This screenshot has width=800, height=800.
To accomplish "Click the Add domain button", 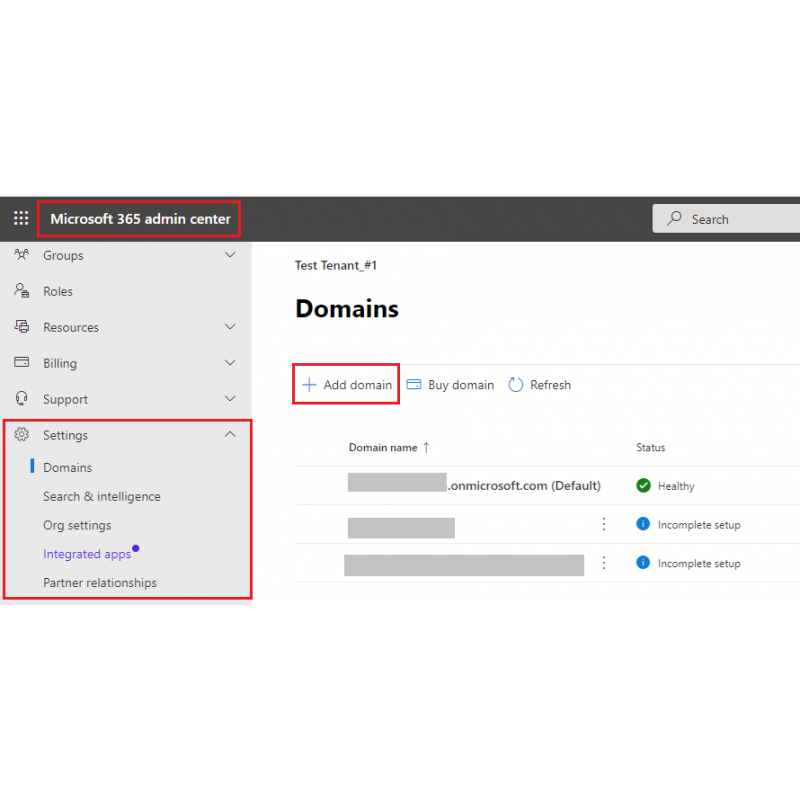I will click(346, 385).
